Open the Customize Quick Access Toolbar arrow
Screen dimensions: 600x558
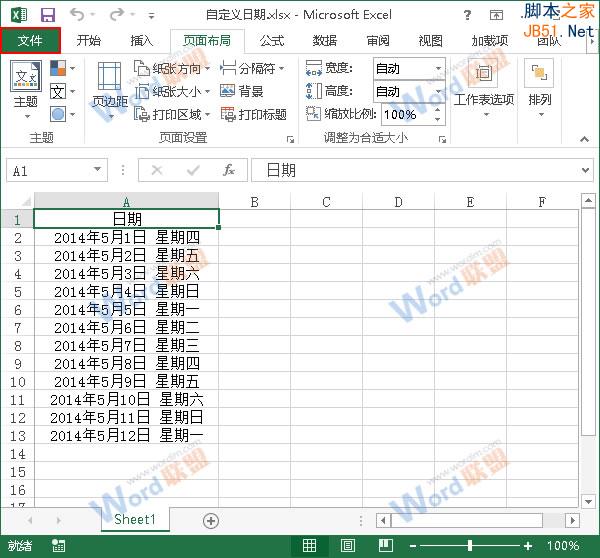point(152,16)
